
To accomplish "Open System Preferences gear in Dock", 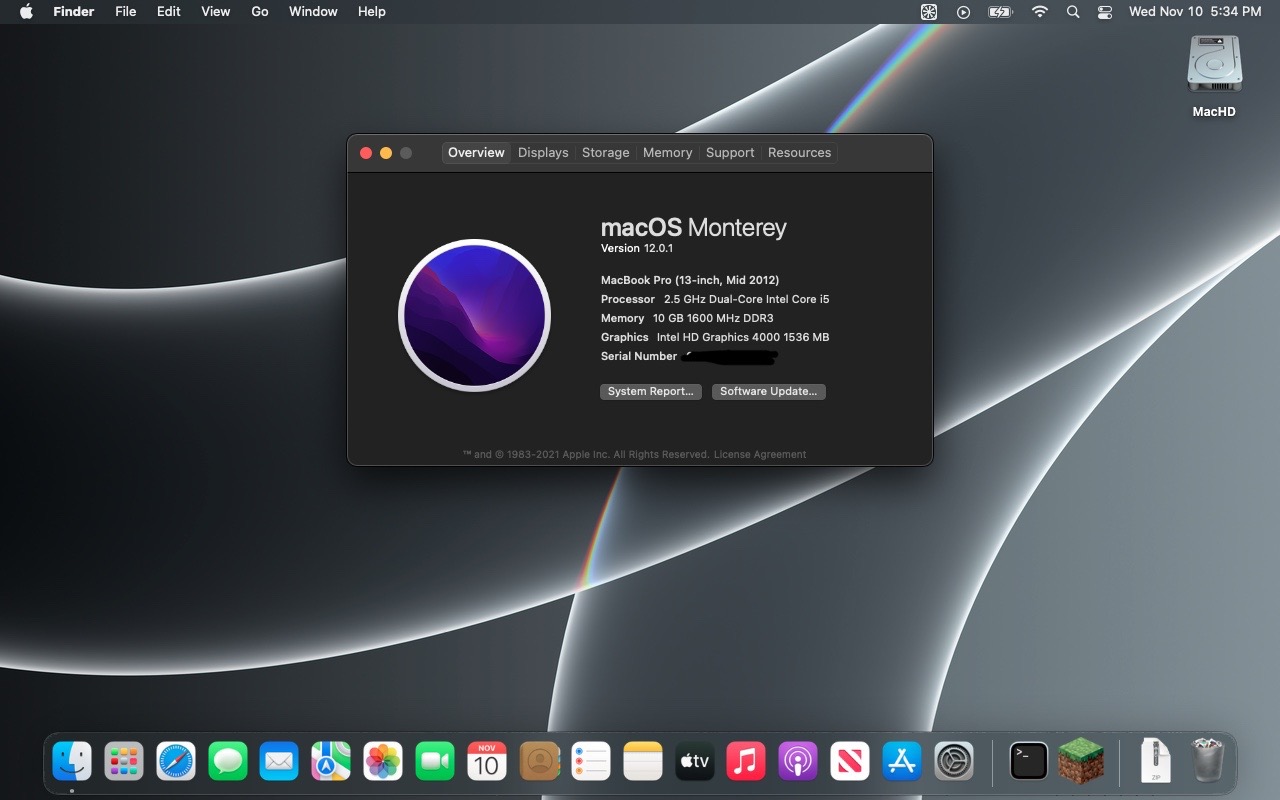I will coord(954,762).
